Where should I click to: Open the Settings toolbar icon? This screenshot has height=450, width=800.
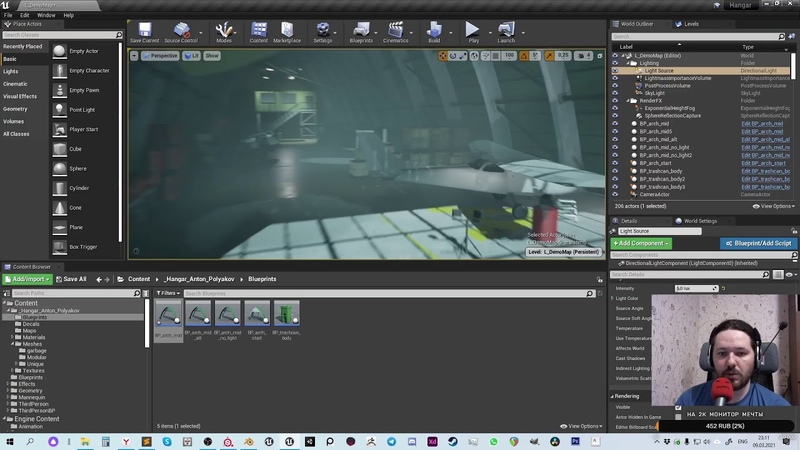tap(322, 32)
